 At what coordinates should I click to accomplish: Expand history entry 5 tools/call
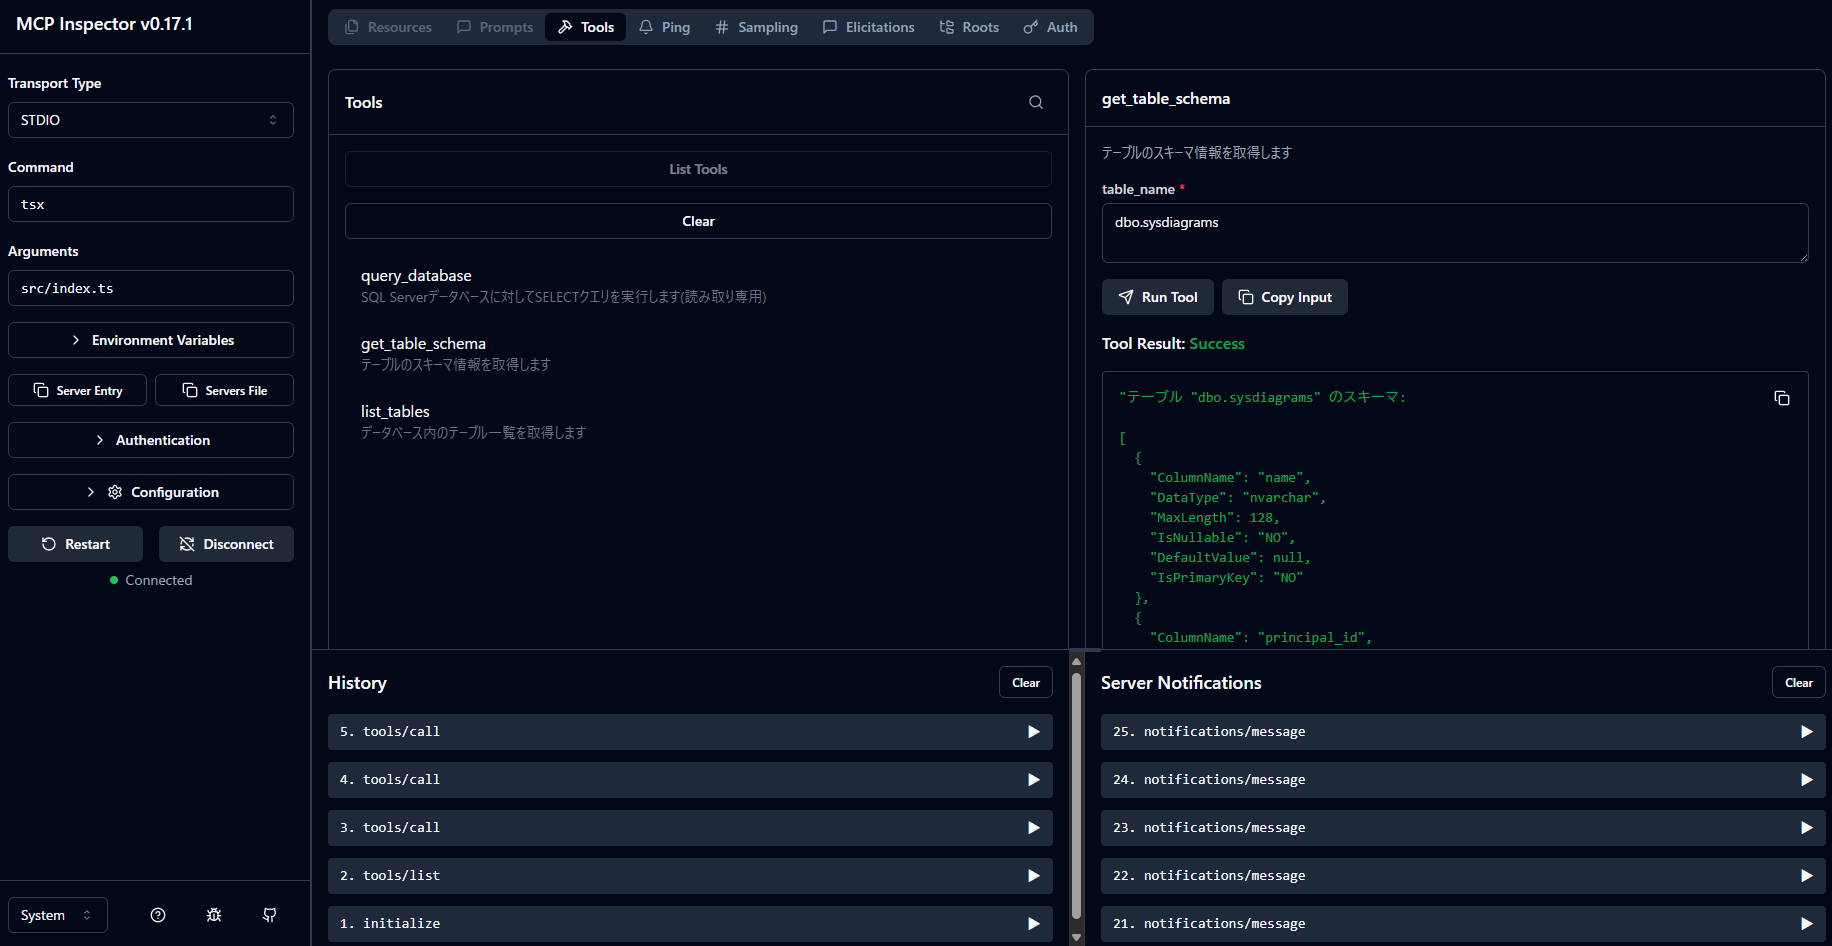pyautogui.click(x=689, y=732)
